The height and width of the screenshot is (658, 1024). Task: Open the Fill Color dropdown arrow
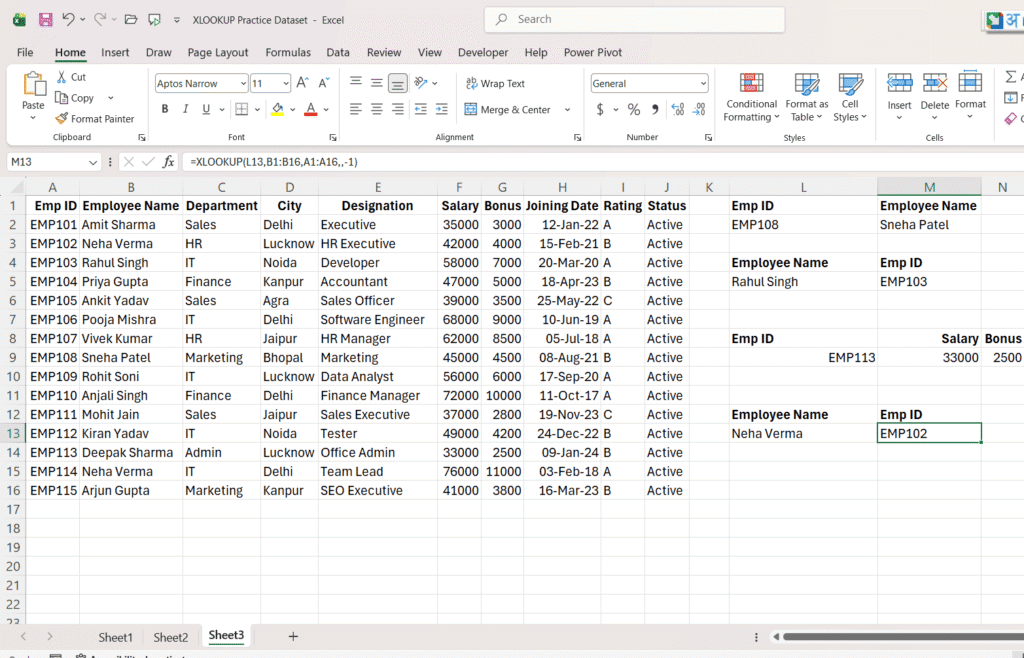293,110
